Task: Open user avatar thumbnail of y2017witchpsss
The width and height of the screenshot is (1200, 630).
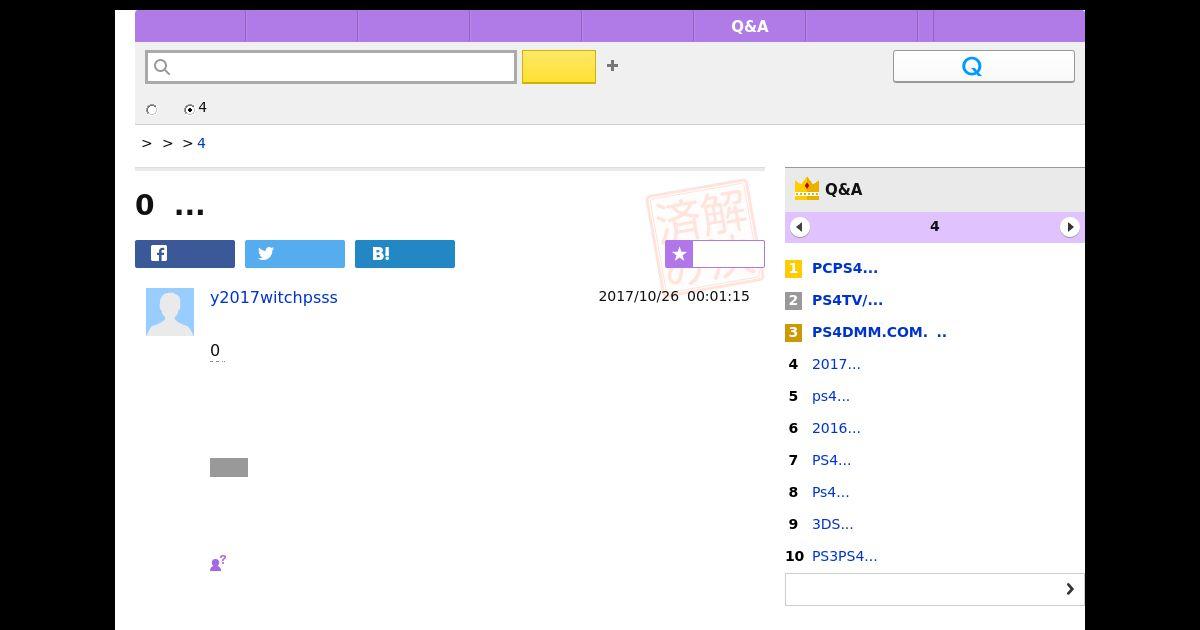Action: (170, 312)
